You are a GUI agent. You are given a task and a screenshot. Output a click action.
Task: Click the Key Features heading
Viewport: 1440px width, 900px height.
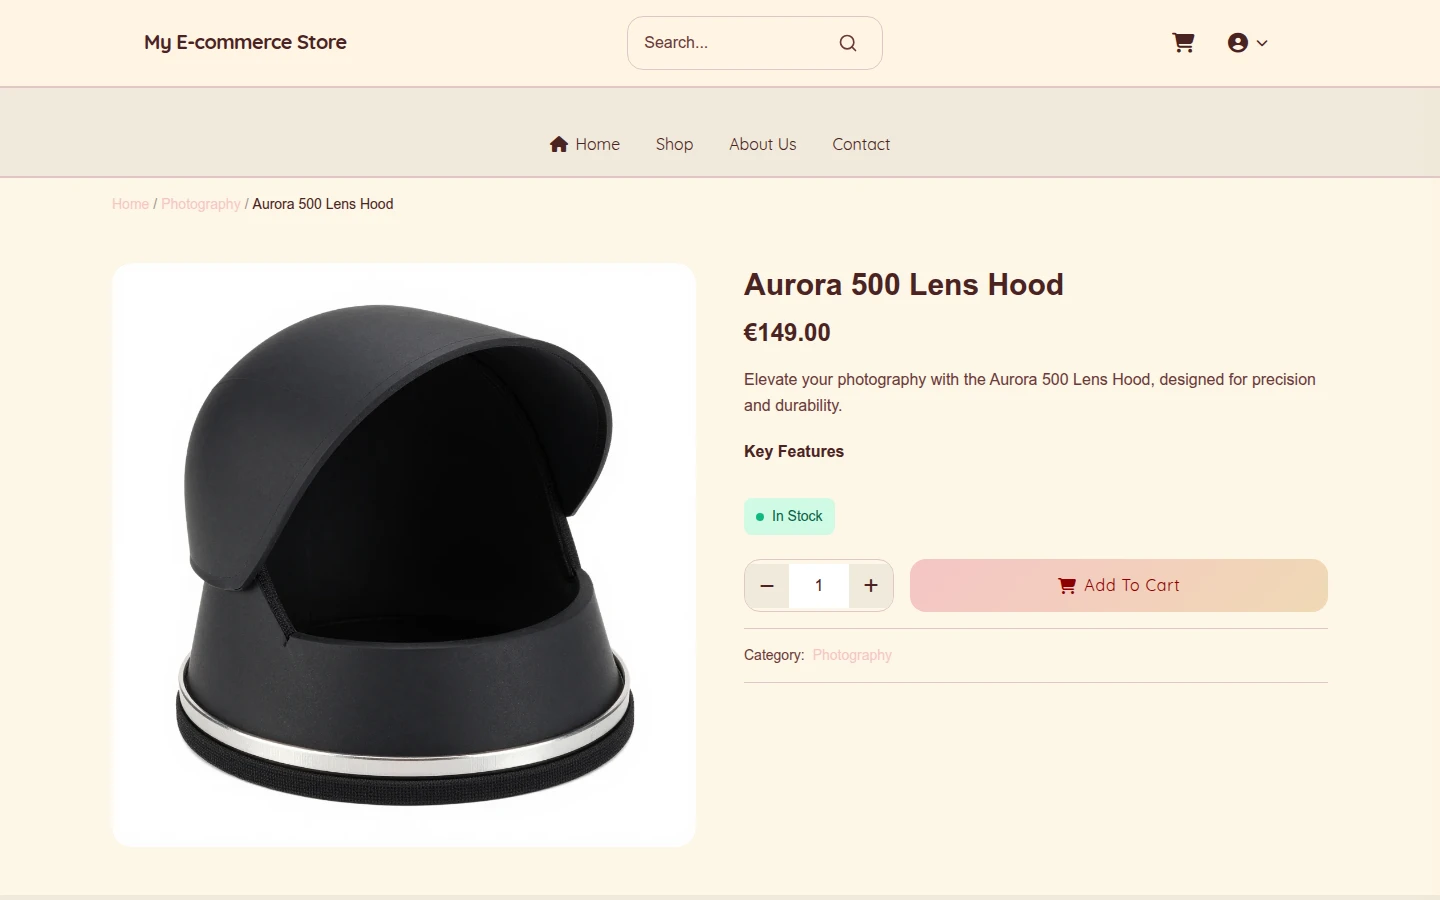tap(794, 451)
